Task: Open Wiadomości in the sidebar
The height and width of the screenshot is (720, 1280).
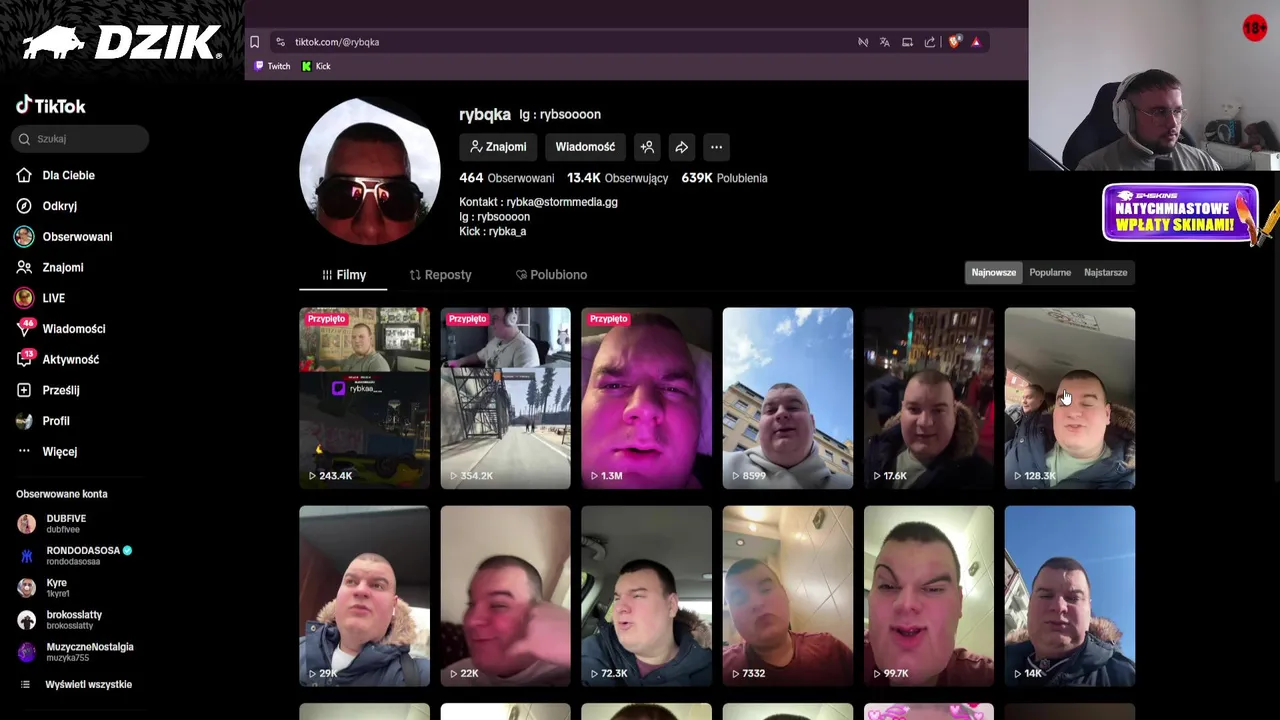Action: [73, 329]
